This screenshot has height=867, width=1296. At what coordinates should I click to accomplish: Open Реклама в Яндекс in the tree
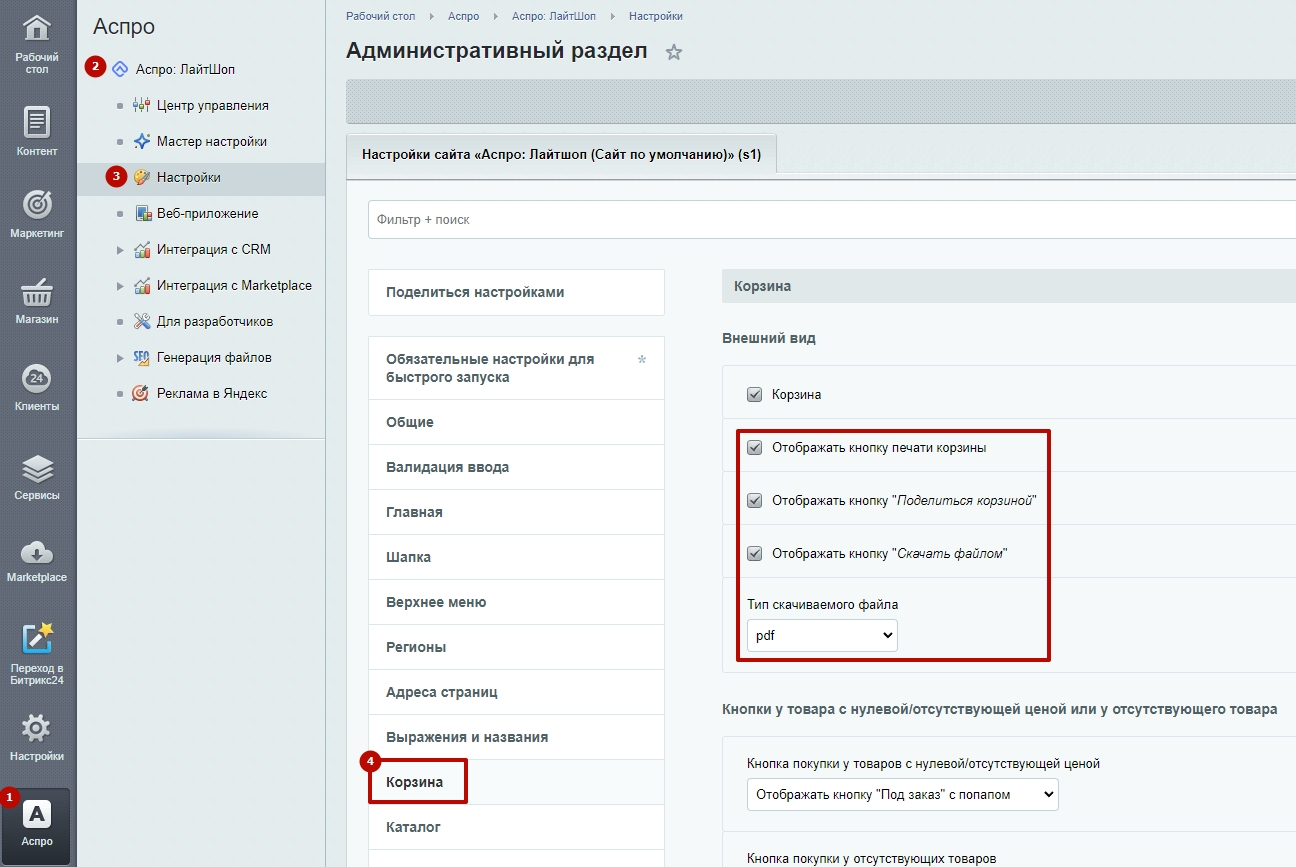coord(212,393)
